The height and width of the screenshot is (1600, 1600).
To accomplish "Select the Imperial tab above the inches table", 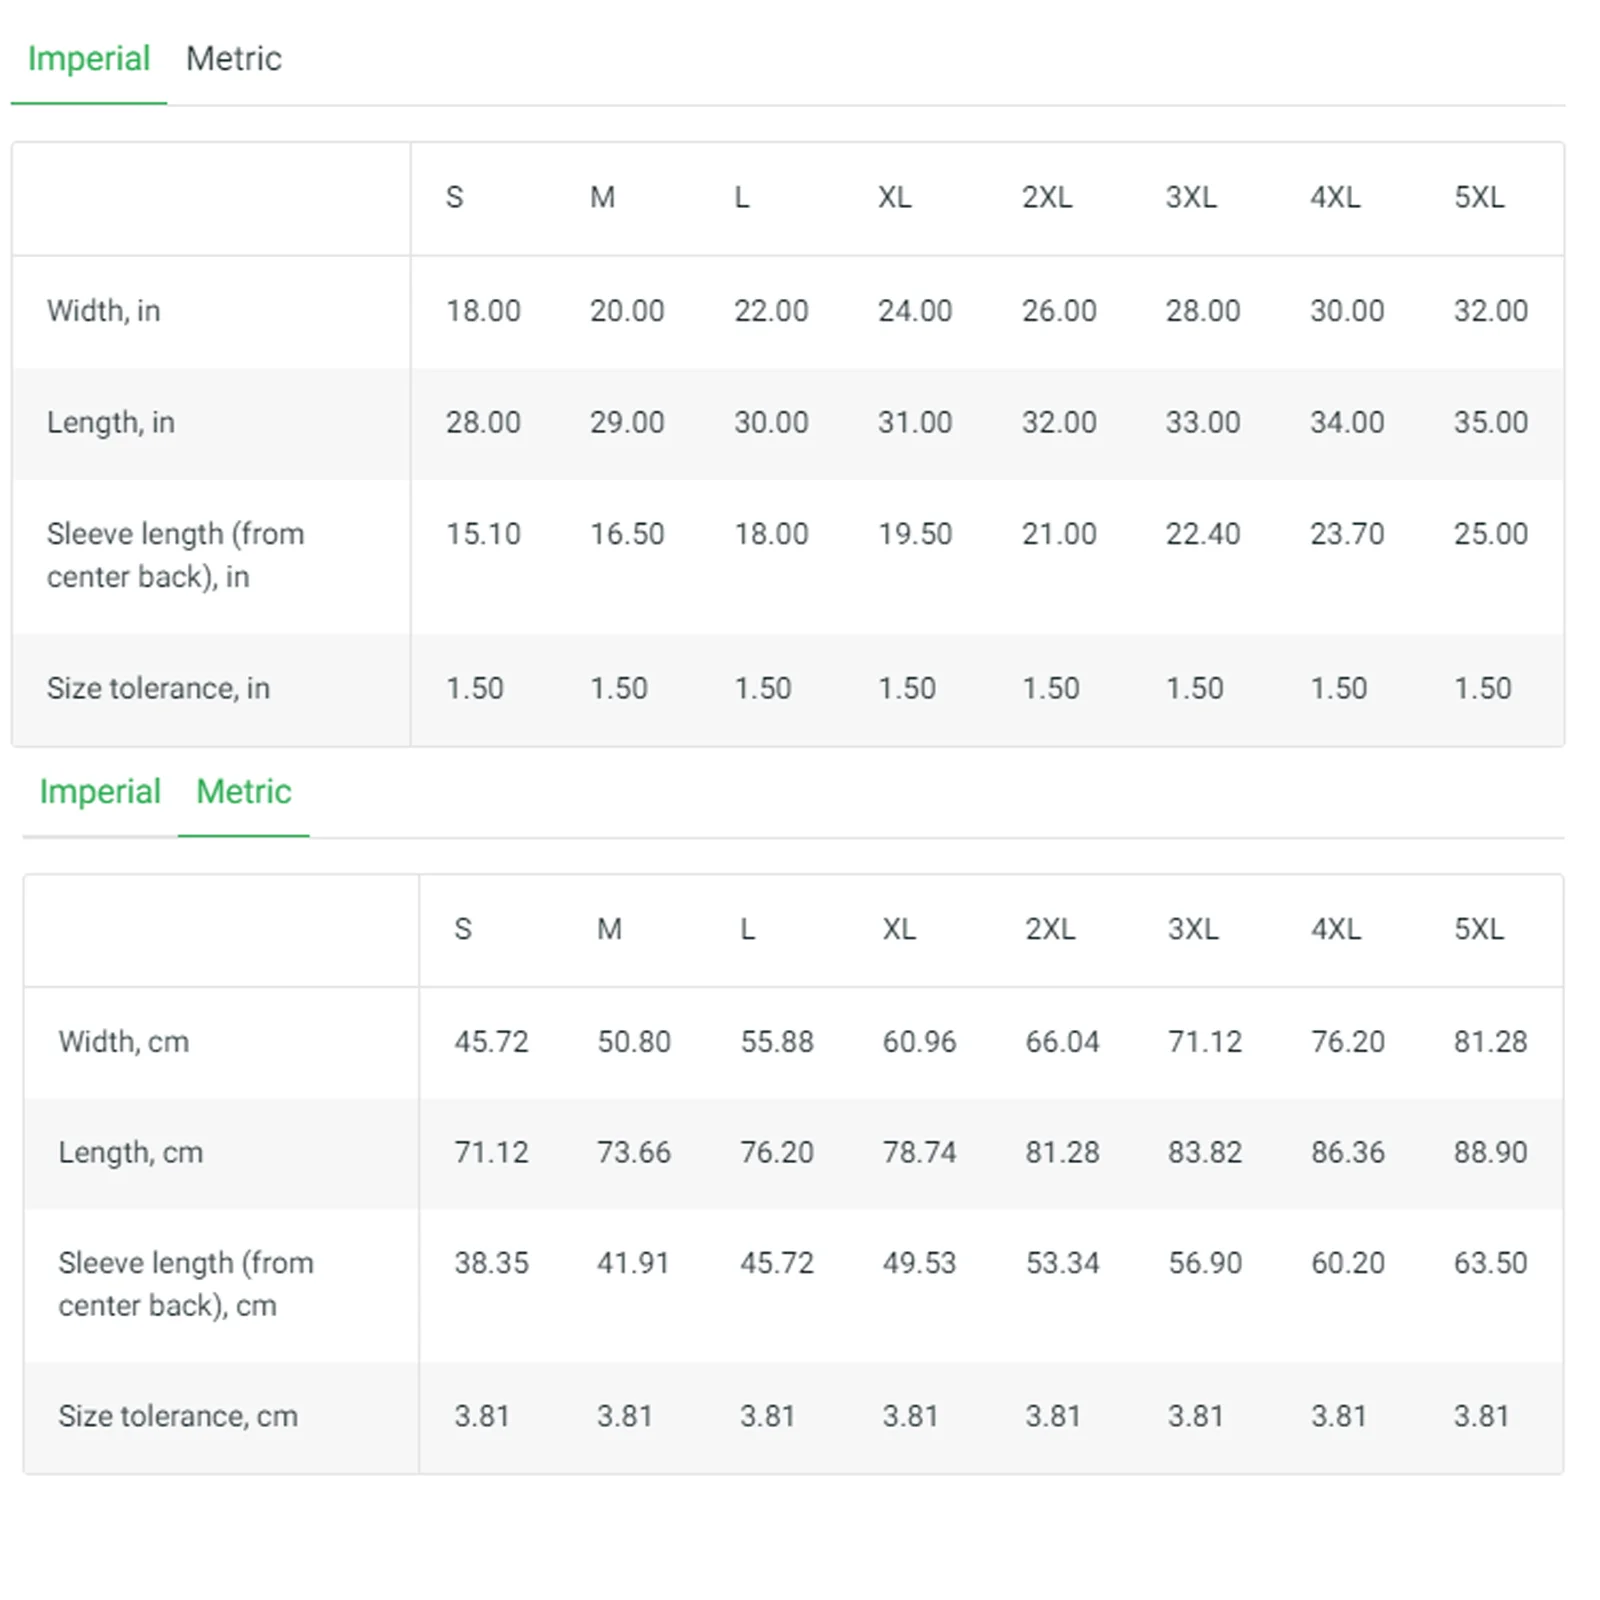I will click(89, 59).
